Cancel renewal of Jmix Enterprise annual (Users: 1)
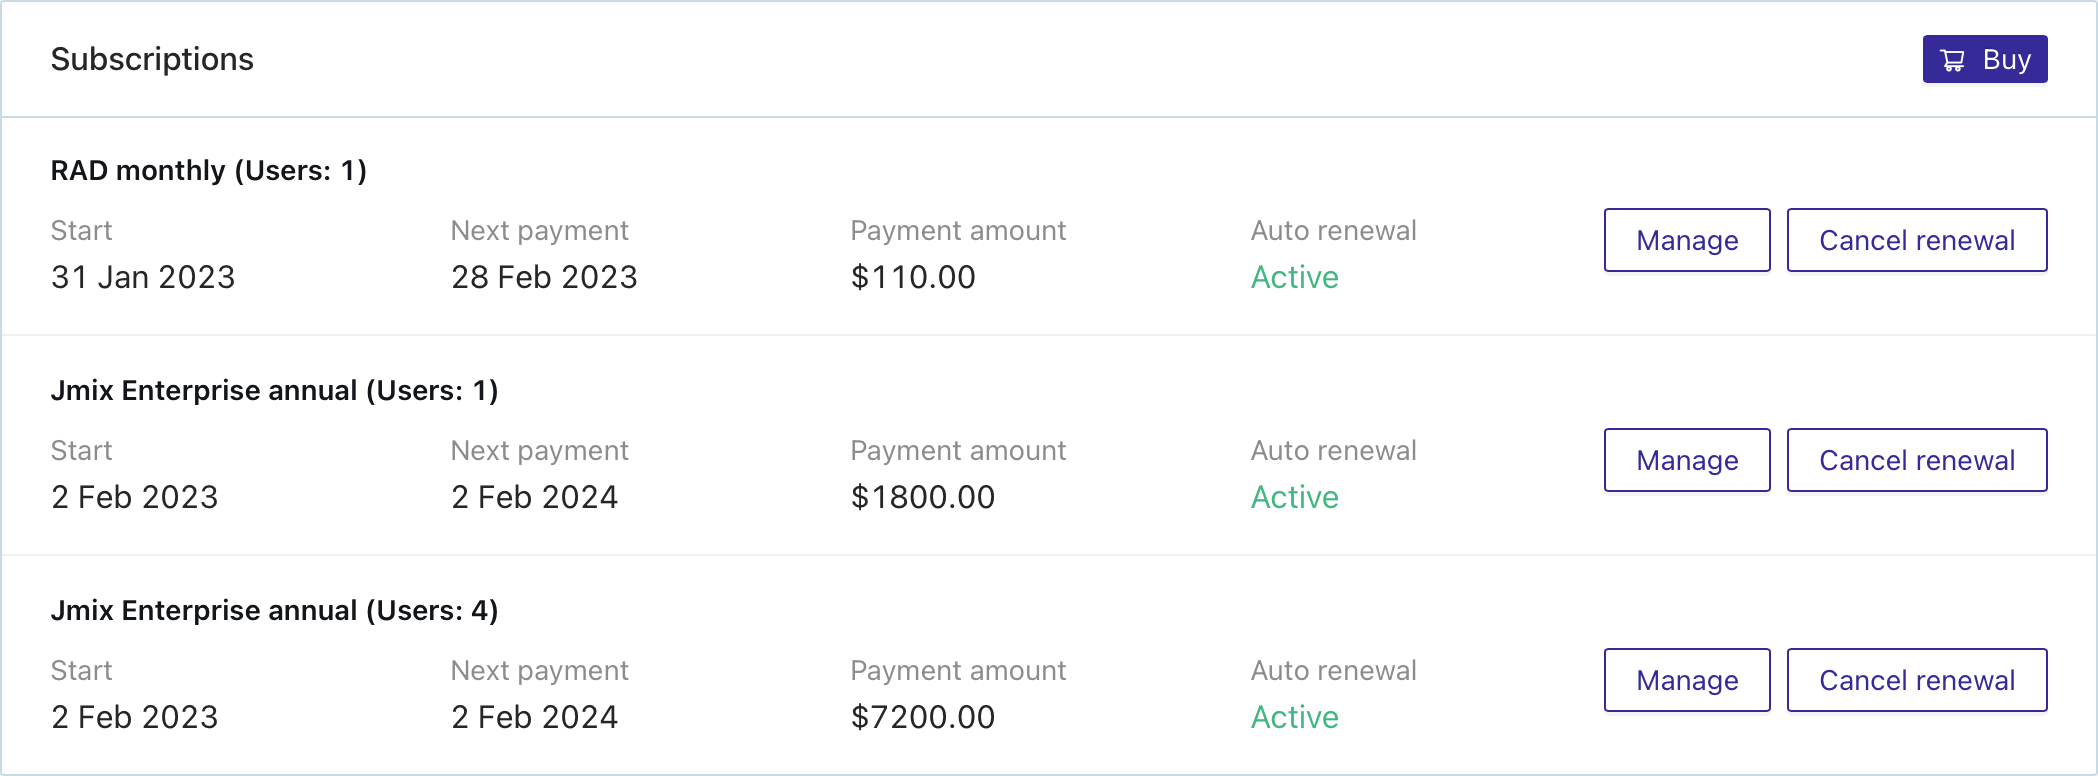 pyautogui.click(x=1917, y=460)
